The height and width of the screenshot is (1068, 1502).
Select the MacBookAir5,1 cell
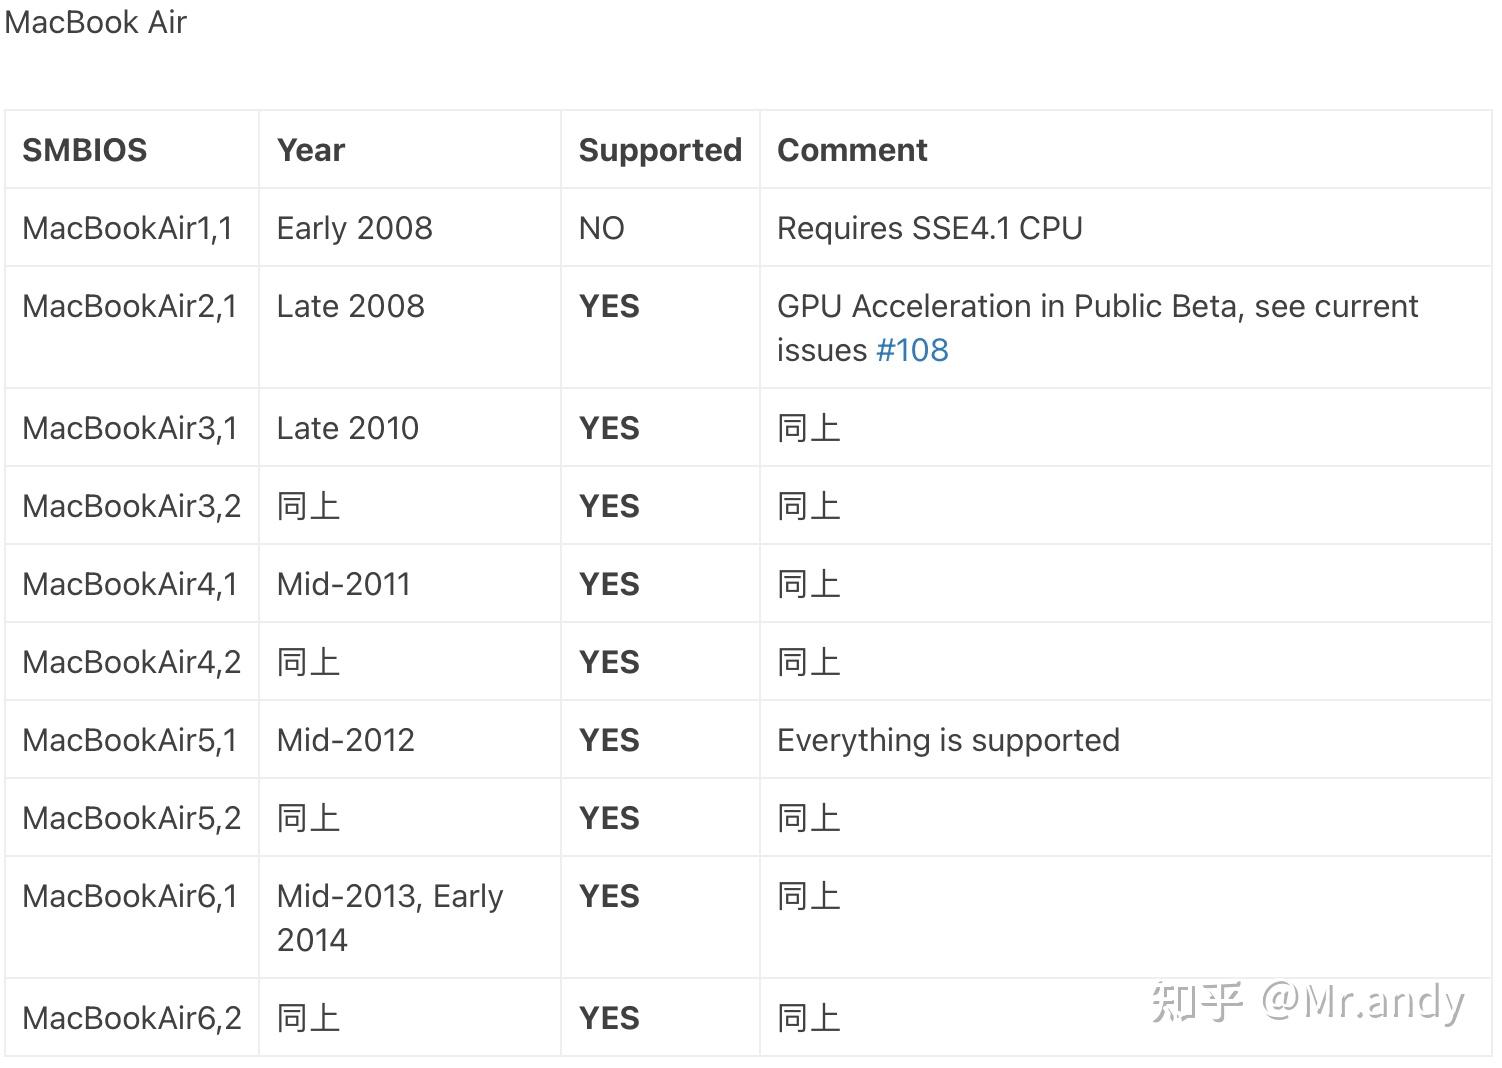pyautogui.click(x=130, y=740)
